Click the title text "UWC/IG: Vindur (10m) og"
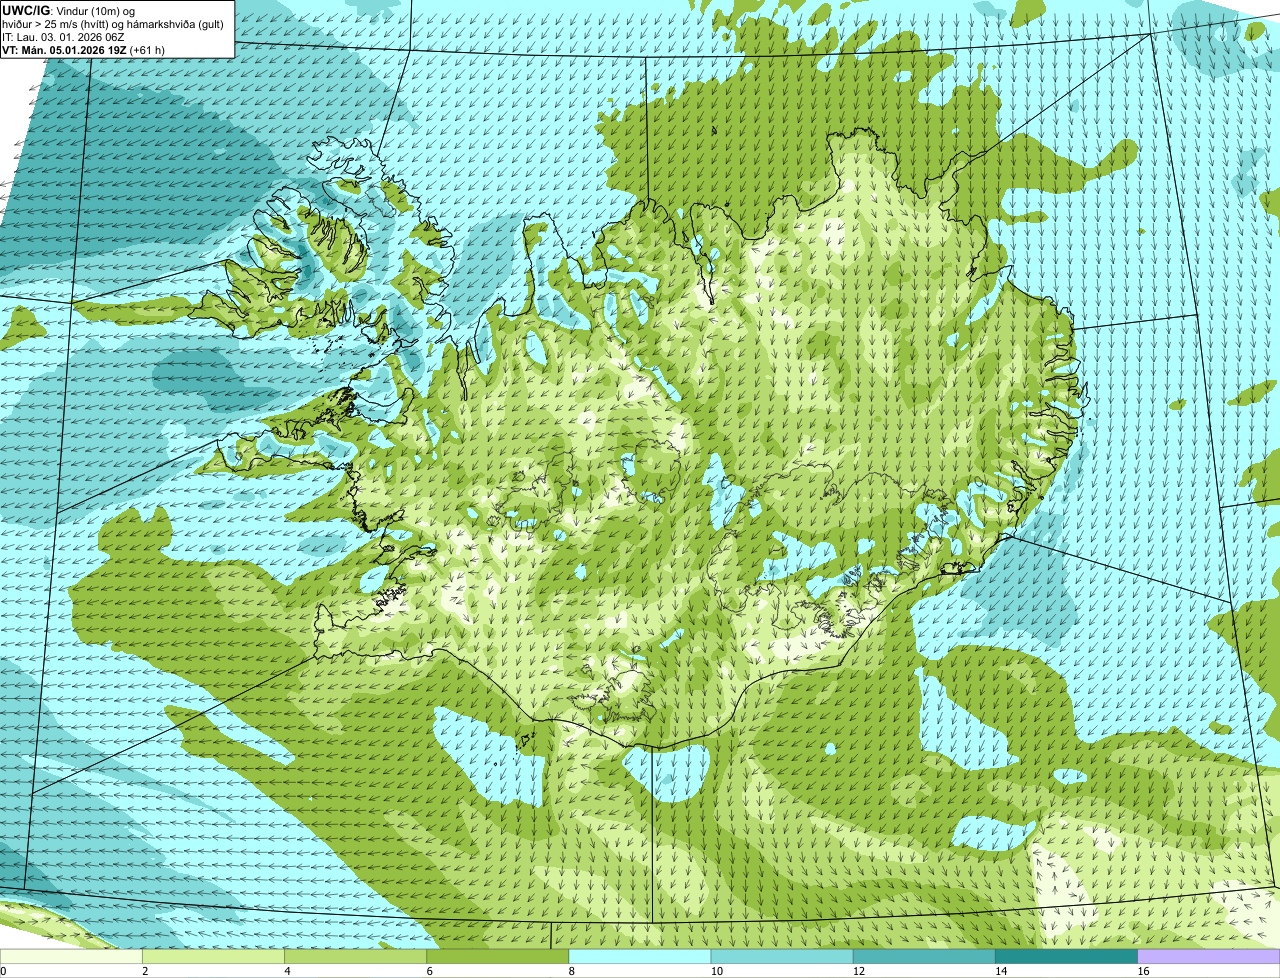This screenshot has height=978, width=1280. tap(69, 10)
